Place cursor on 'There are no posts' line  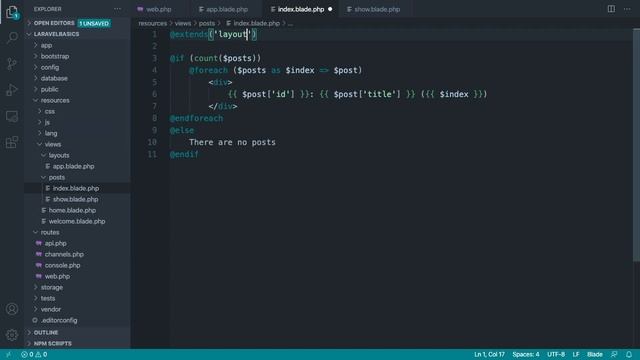(232, 142)
